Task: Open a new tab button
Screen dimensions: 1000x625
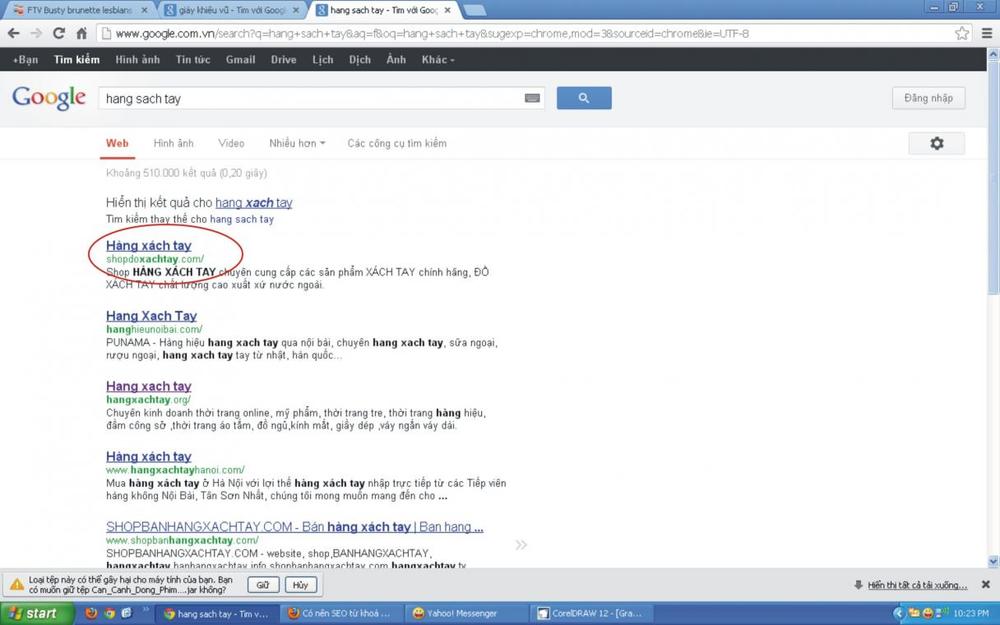Action: tap(474, 10)
